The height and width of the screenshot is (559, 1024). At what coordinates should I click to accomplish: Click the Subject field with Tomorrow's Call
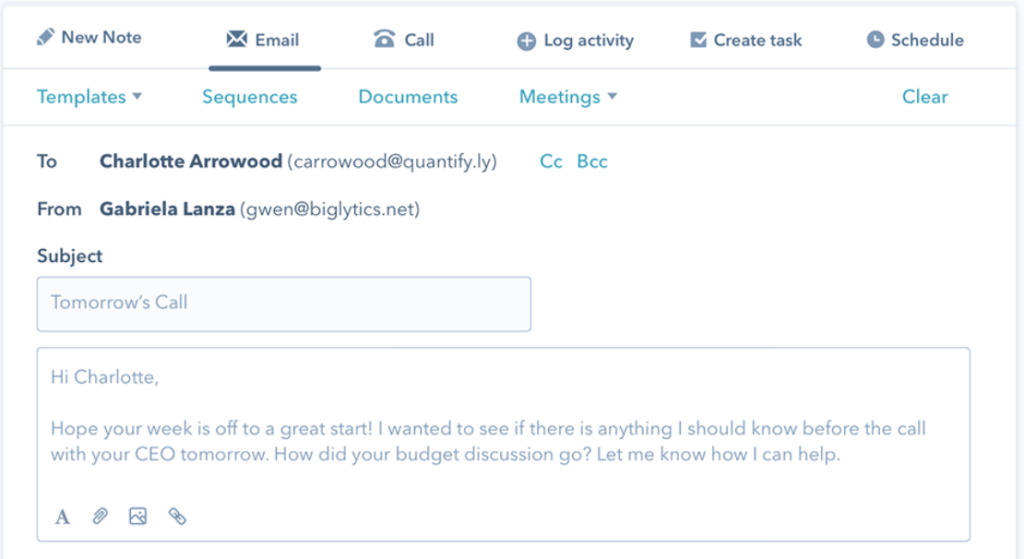(x=284, y=304)
